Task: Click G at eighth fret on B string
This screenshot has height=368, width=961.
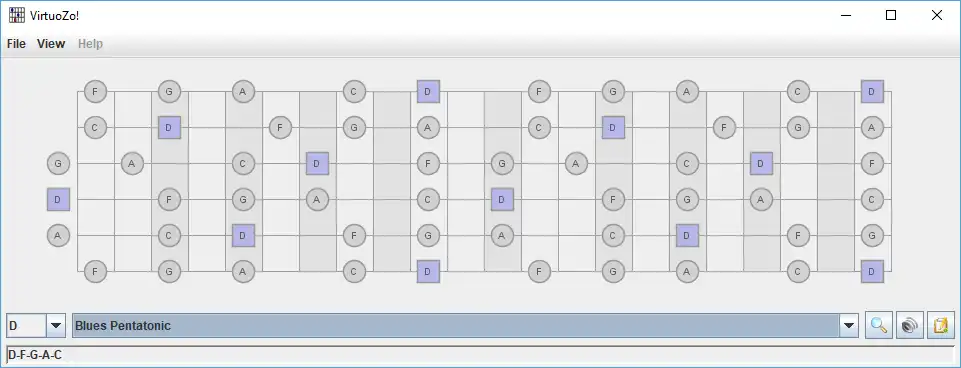Action: coord(354,128)
